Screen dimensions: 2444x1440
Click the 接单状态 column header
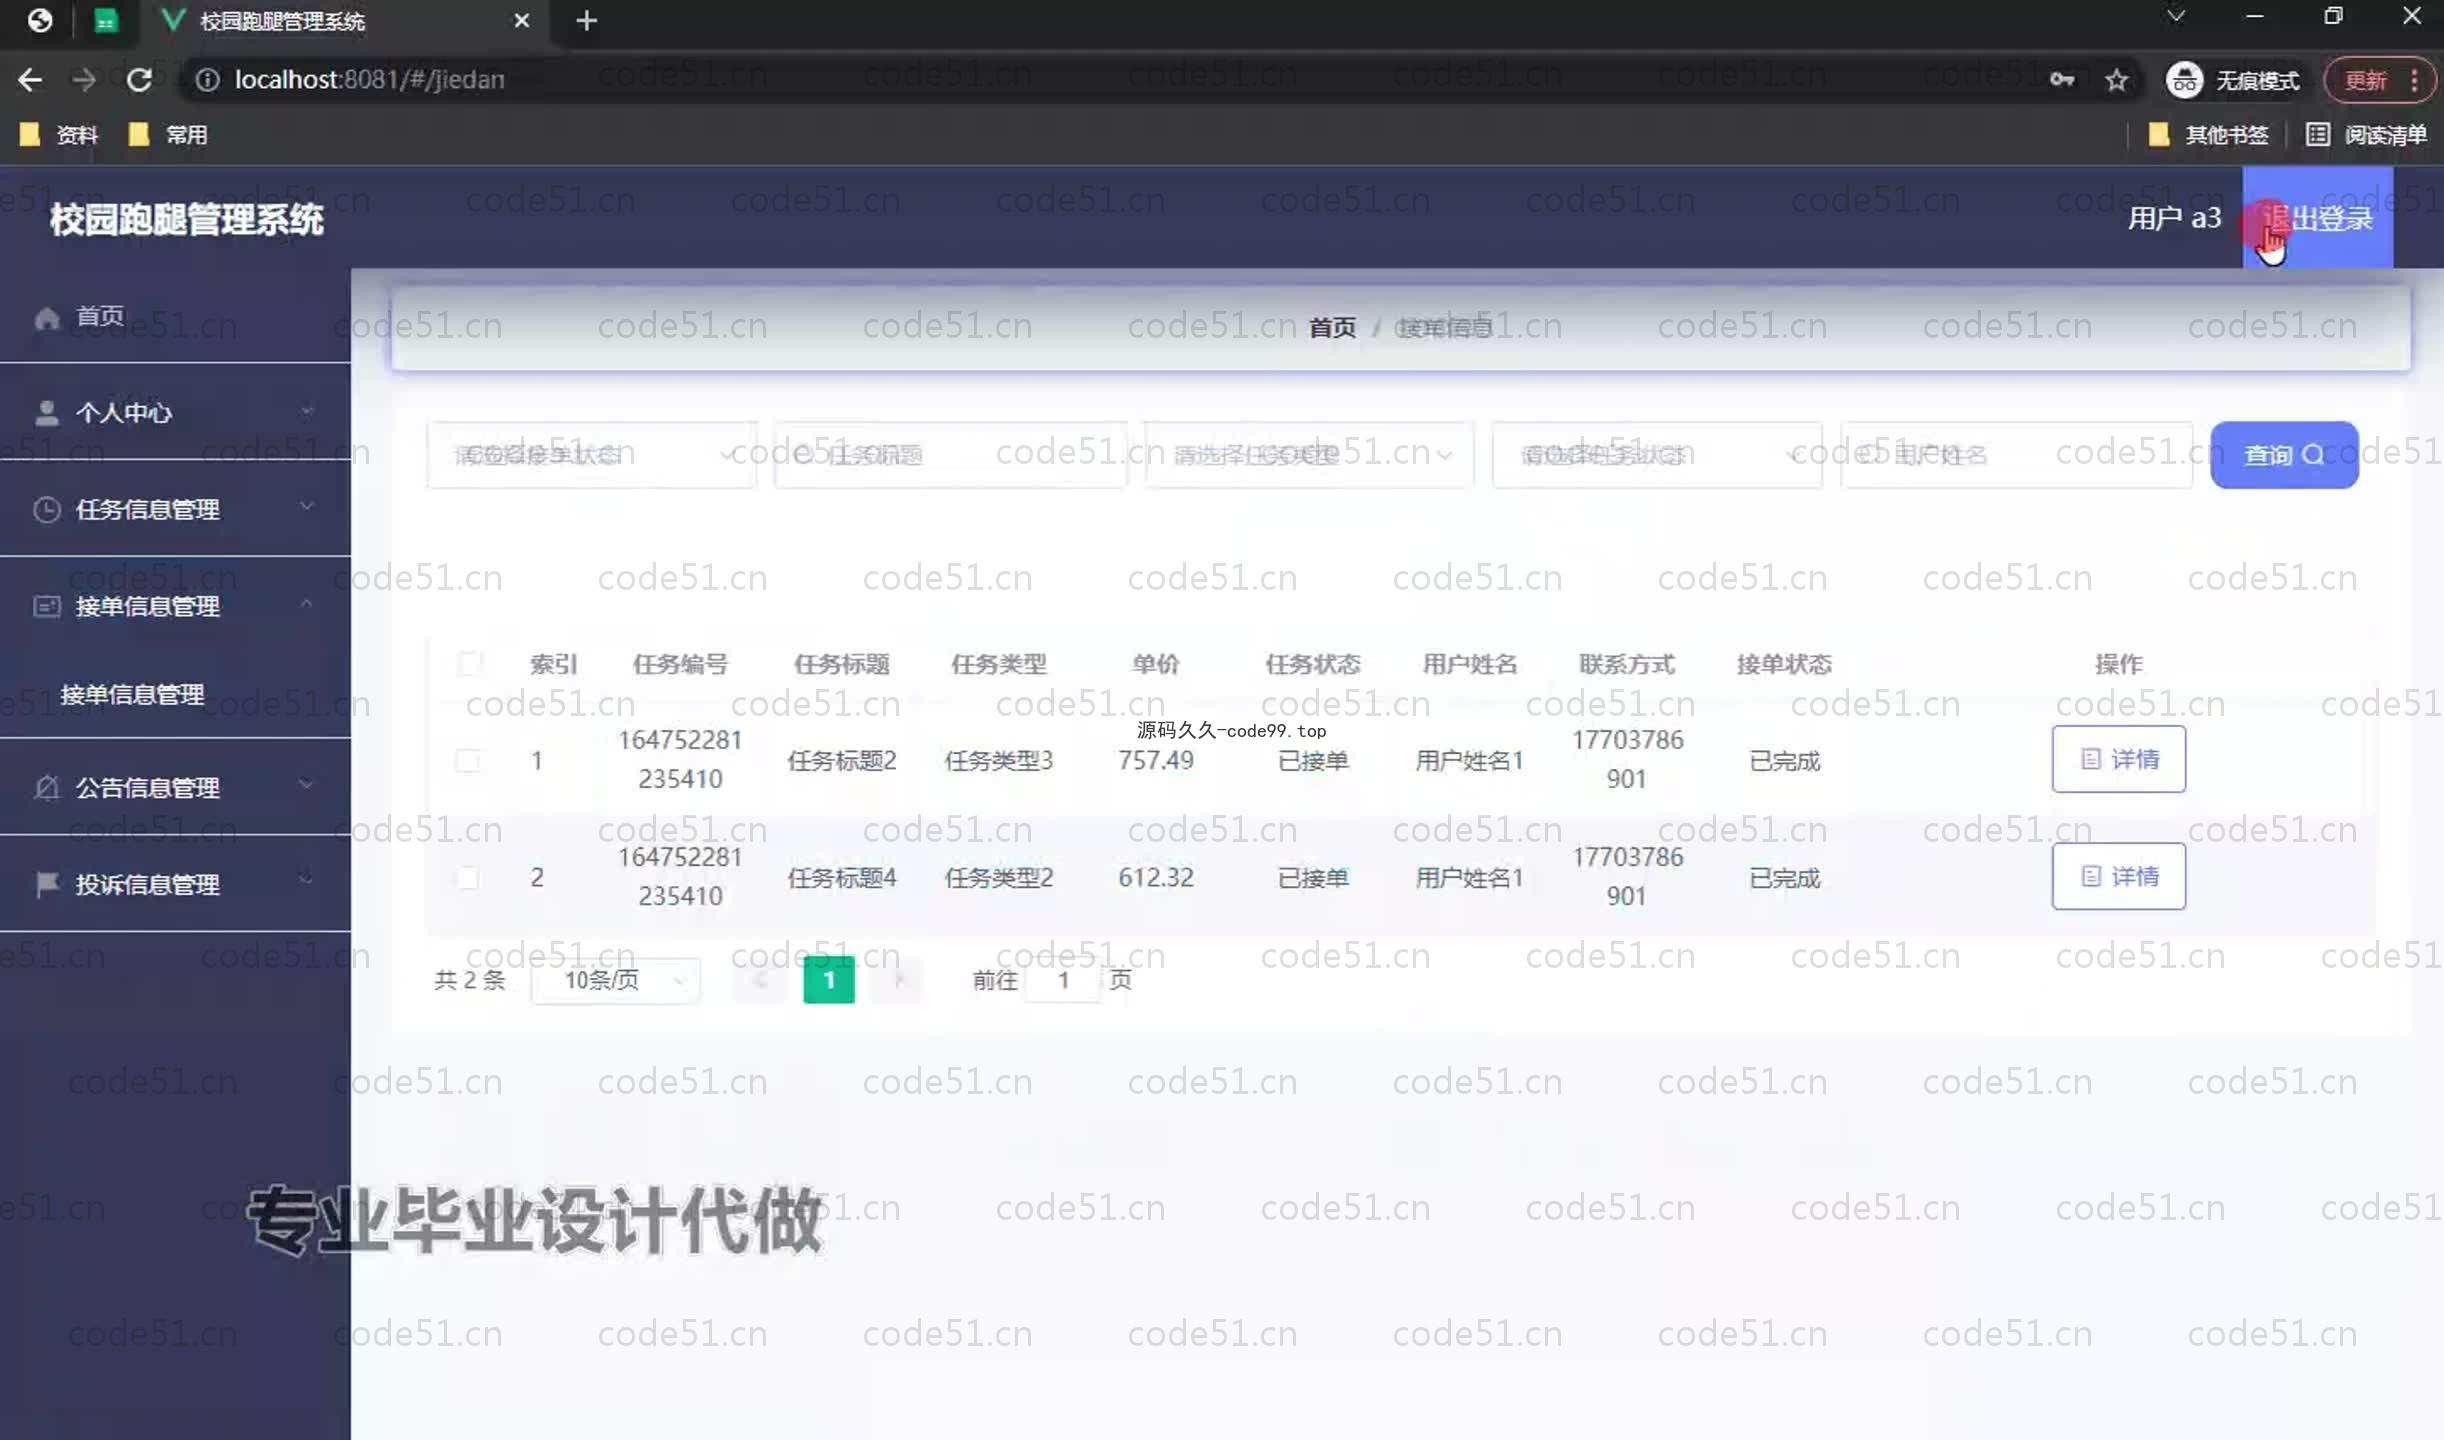coord(1784,663)
